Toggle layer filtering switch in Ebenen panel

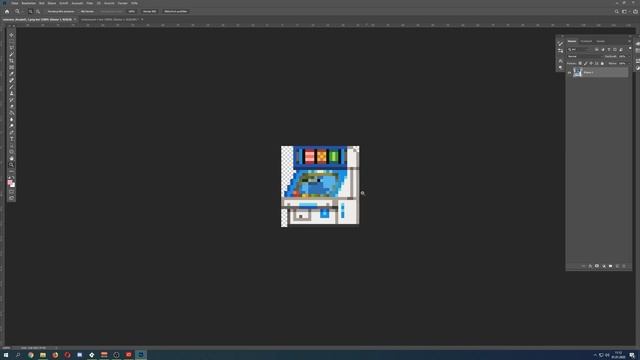(630, 48)
